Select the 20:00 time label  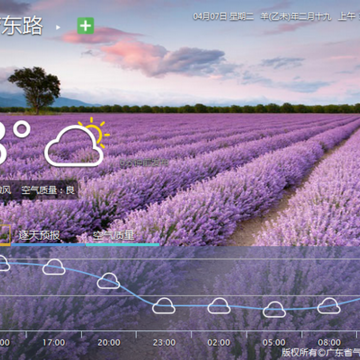tap(109, 342)
